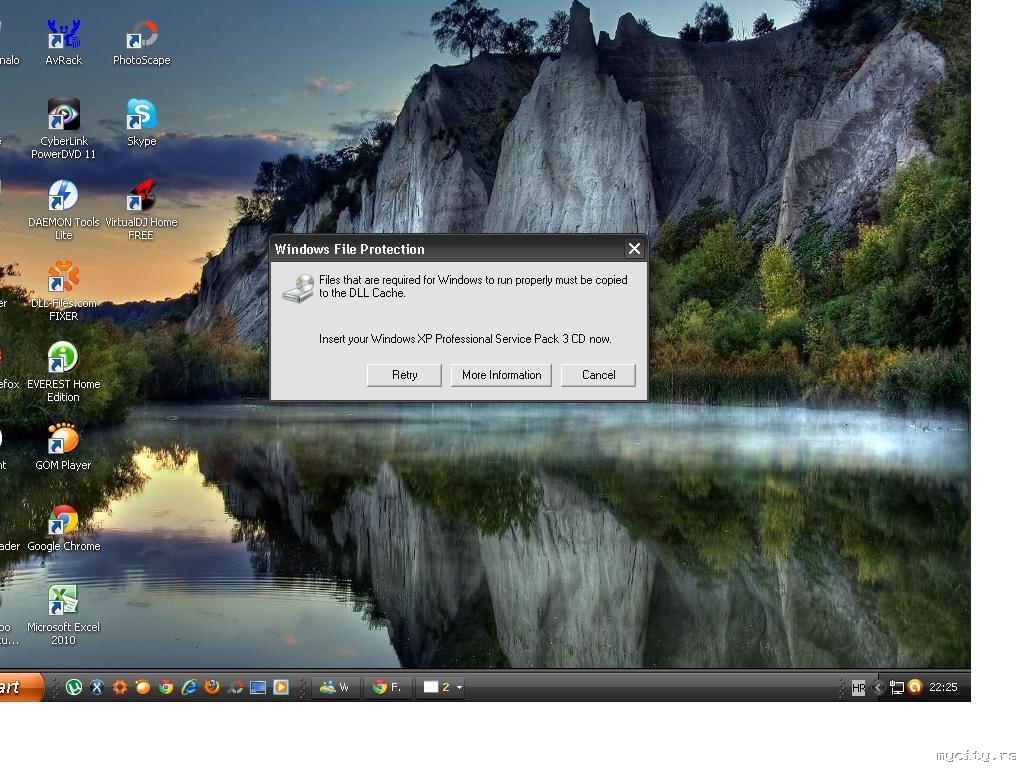Image resolution: width=1024 pixels, height=768 pixels.
Task: Expand hidden tray icons arrow
Action: pyautogui.click(x=878, y=687)
